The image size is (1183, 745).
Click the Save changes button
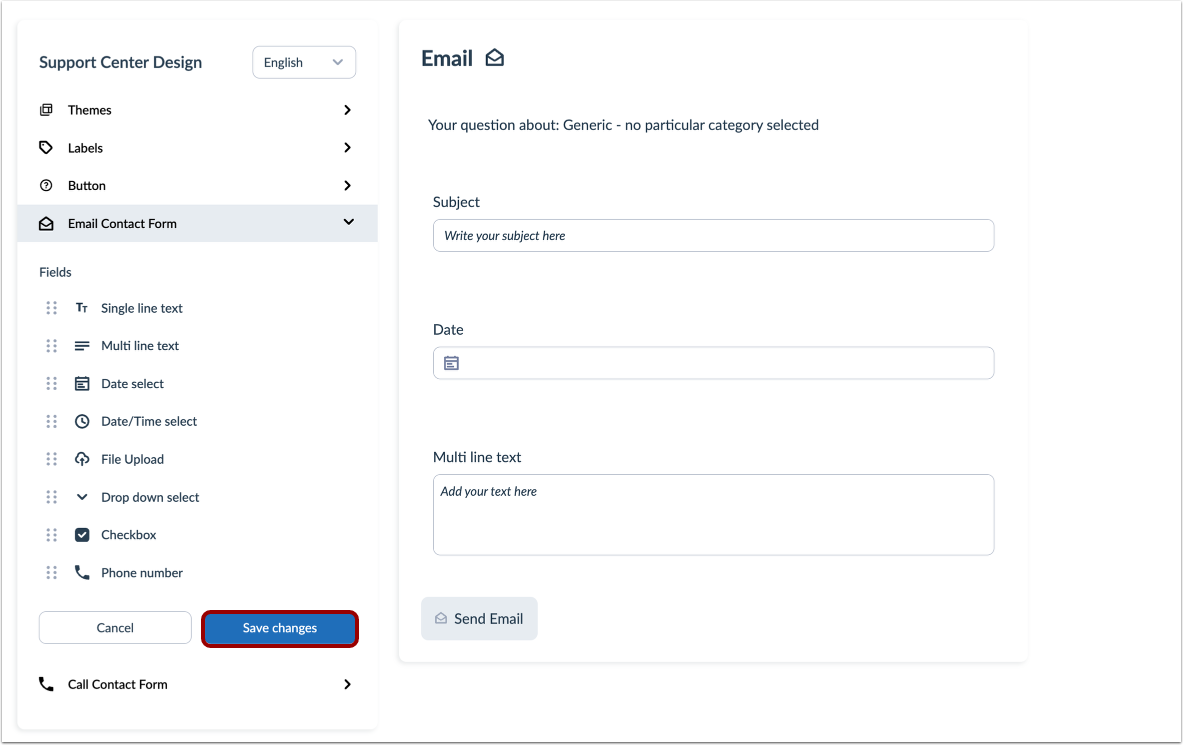tap(280, 628)
